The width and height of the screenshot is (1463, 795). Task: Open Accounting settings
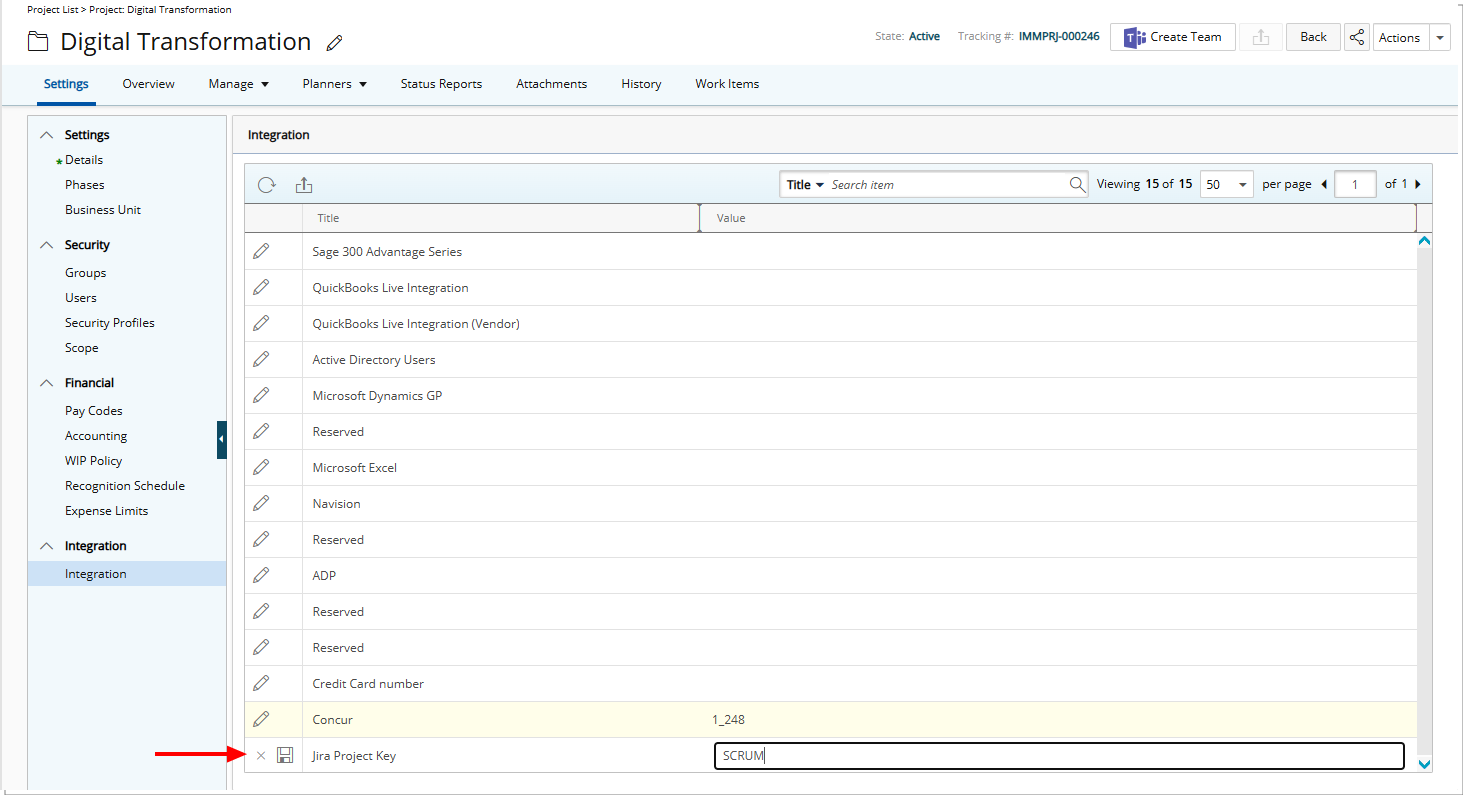(x=96, y=436)
